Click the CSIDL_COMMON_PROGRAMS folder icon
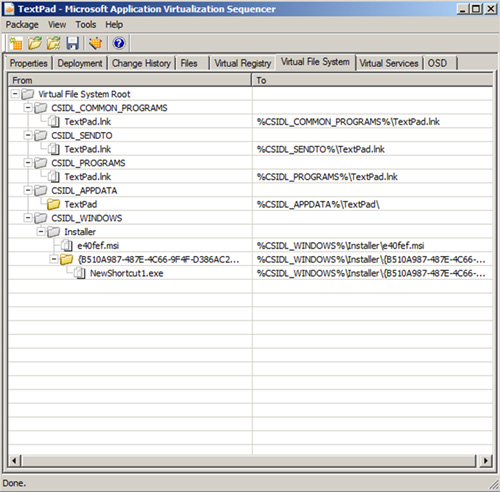 41,108
